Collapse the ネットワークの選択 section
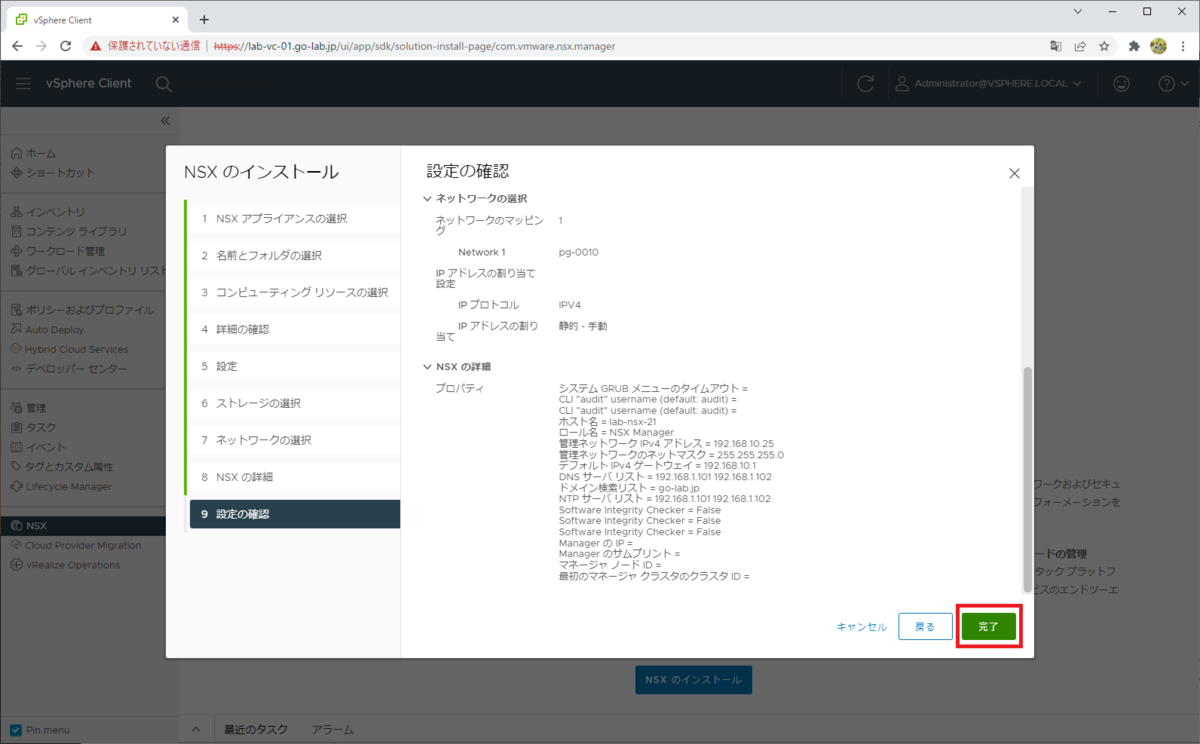The width and height of the screenshot is (1200, 744). [428, 198]
